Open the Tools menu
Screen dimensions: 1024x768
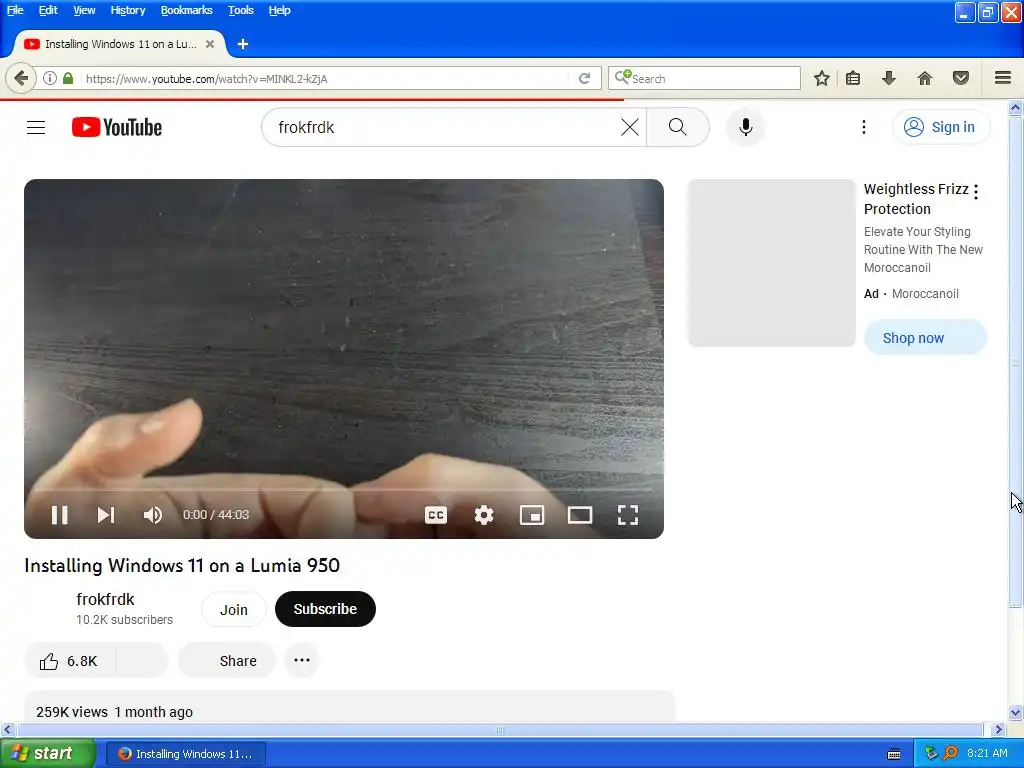tap(240, 10)
